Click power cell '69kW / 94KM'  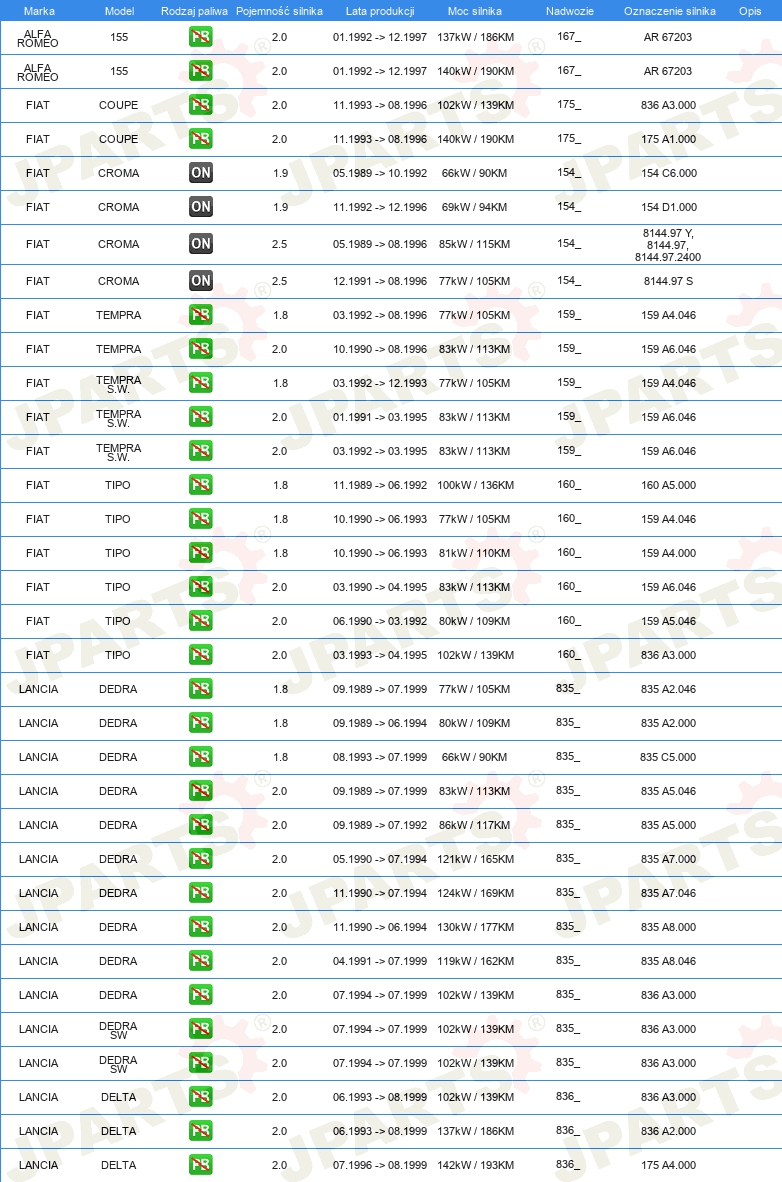(x=474, y=207)
